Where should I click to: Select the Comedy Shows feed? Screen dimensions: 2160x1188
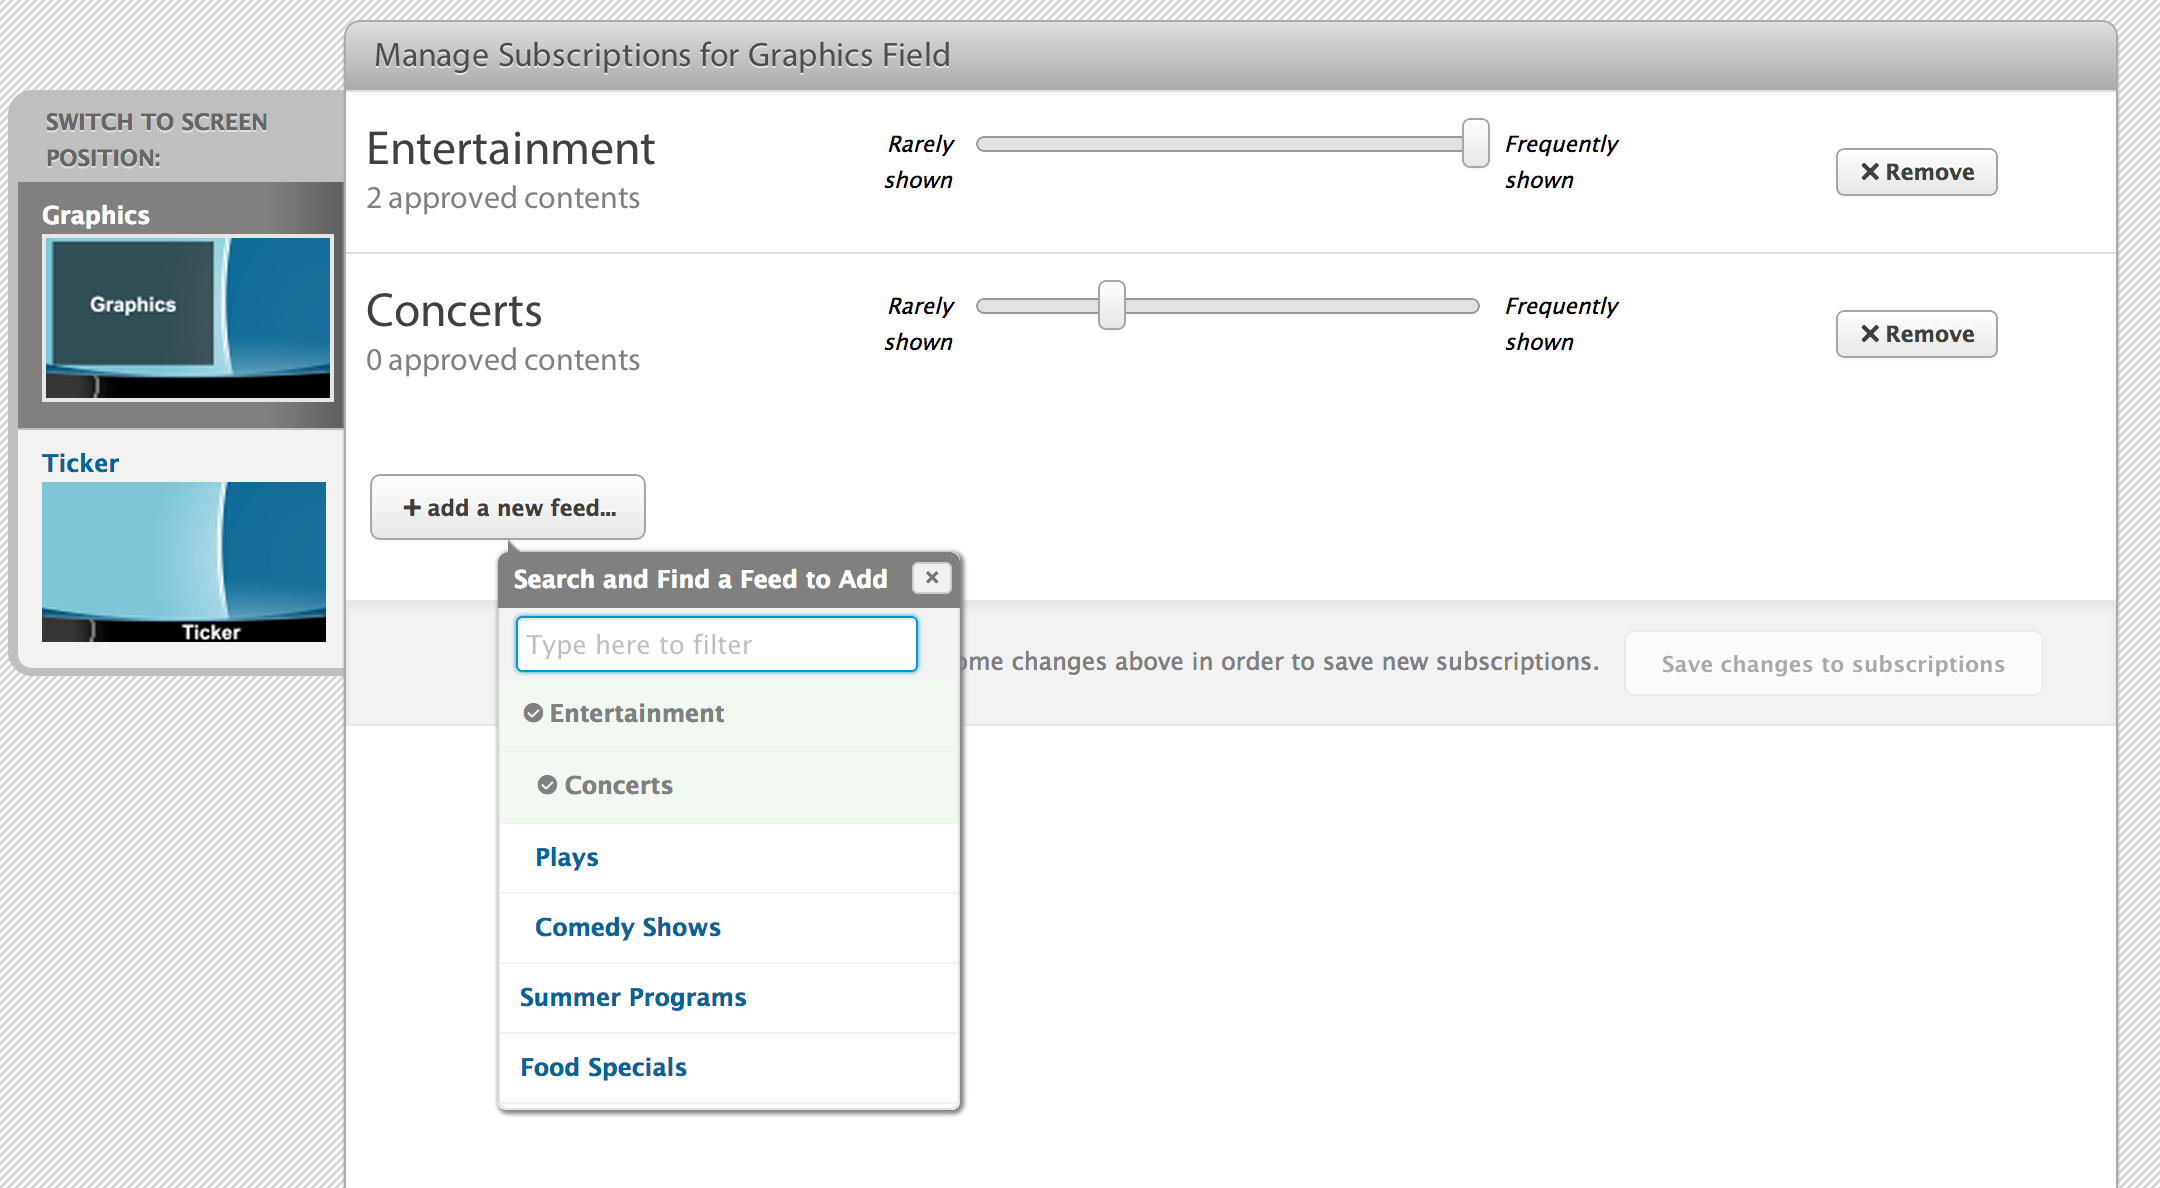(x=627, y=927)
